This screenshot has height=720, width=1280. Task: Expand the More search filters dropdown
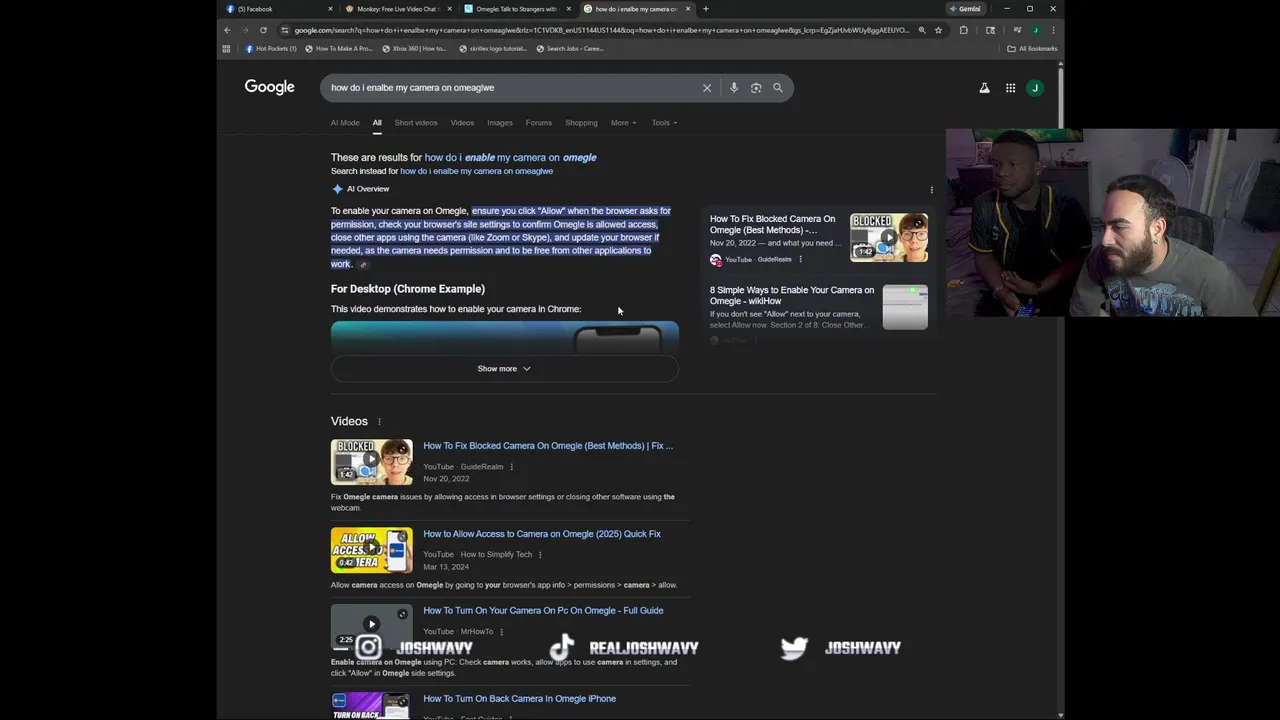[x=623, y=123]
